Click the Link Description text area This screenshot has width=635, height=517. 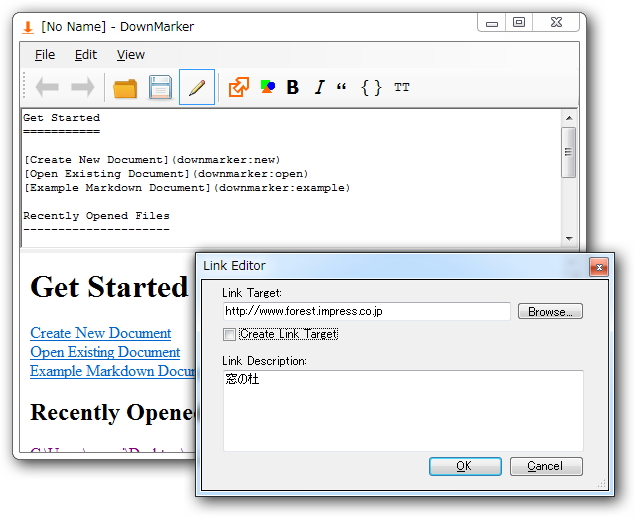click(x=403, y=411)
